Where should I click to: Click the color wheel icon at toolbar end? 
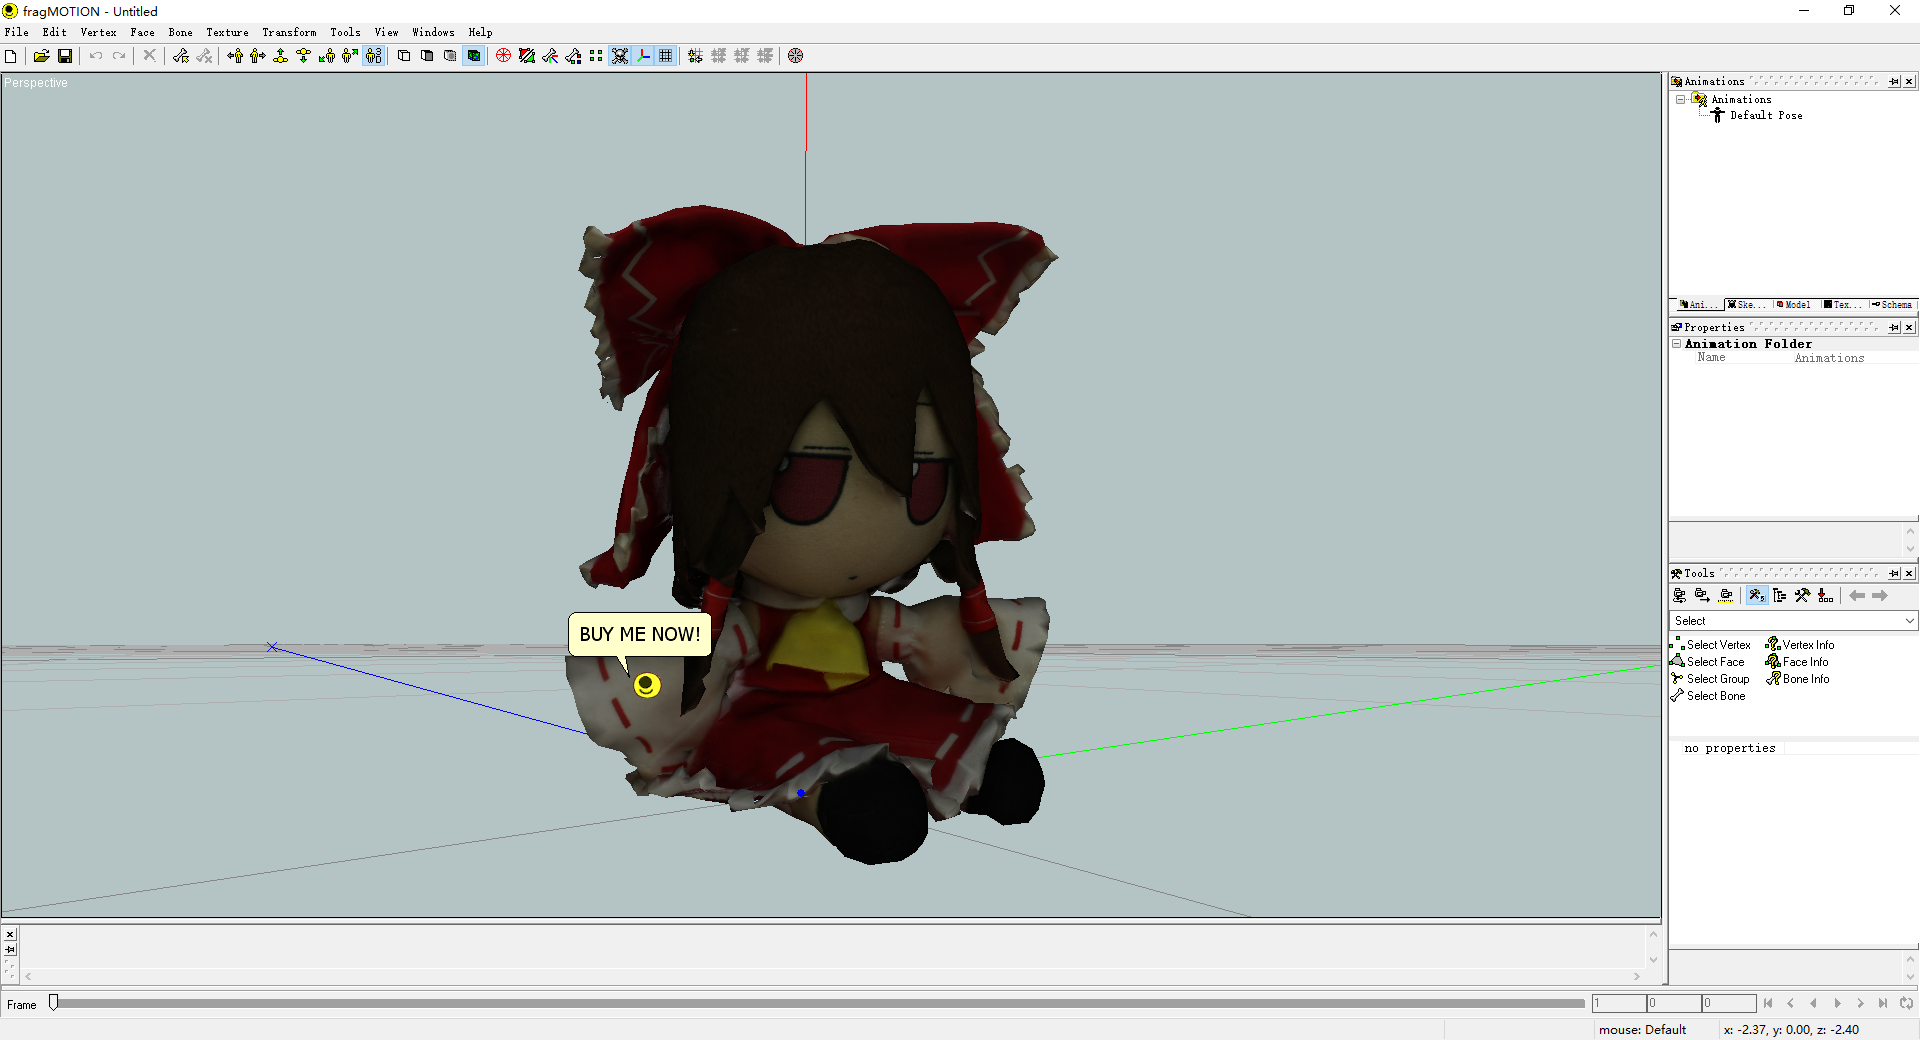[x=796, y=56]
